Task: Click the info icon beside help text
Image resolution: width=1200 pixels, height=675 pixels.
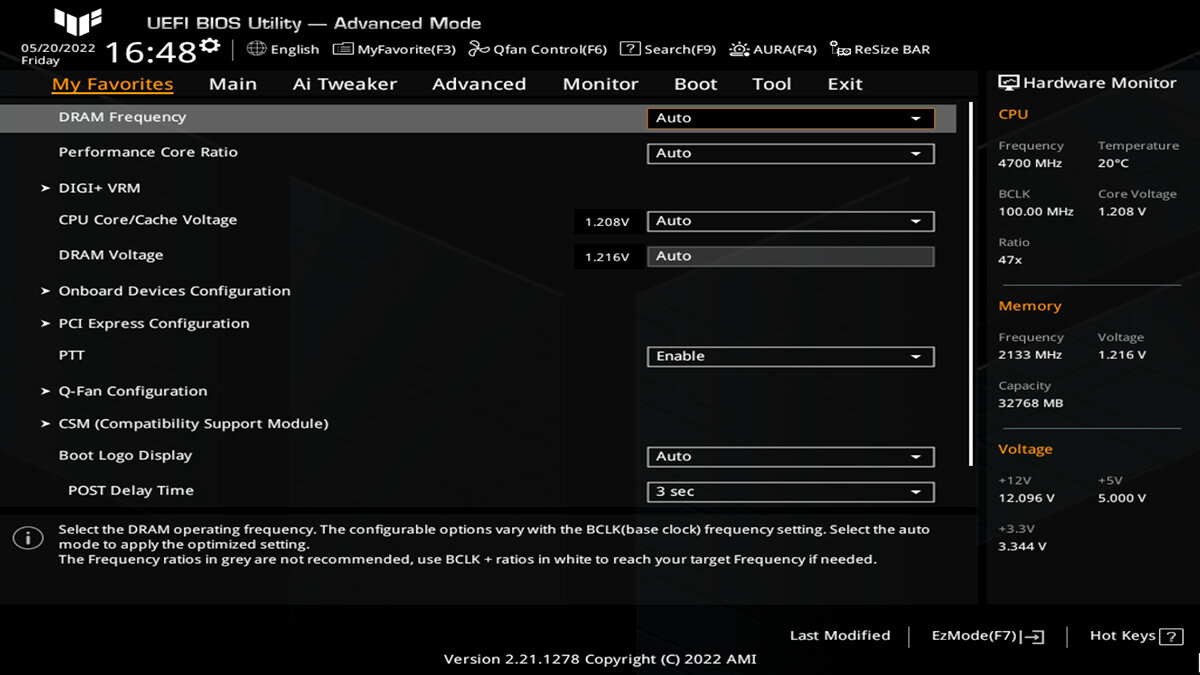Action: click(27, 538)
